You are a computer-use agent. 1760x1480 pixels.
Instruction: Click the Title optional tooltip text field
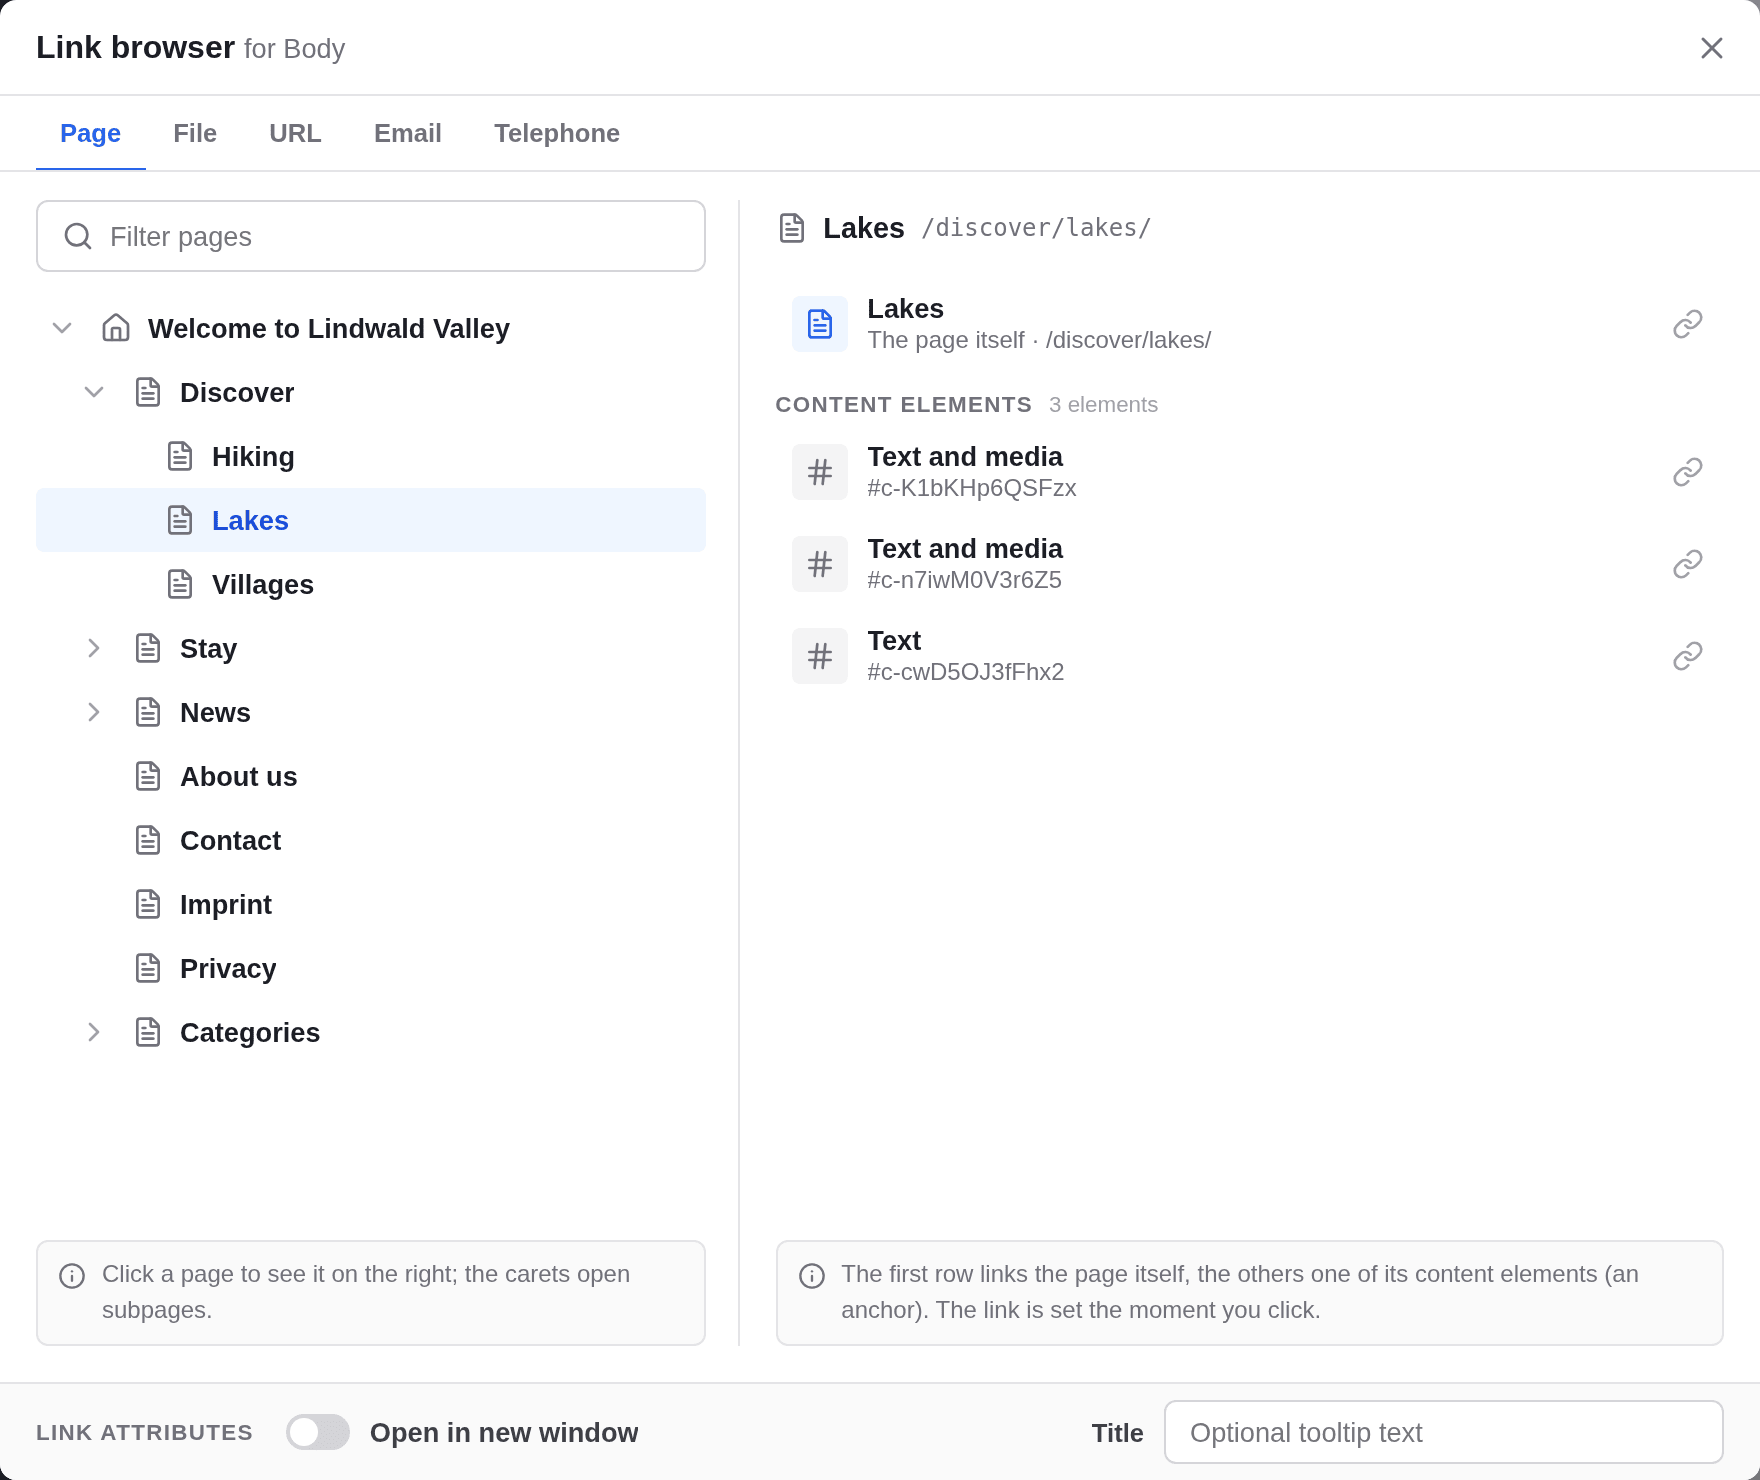1443,1432
